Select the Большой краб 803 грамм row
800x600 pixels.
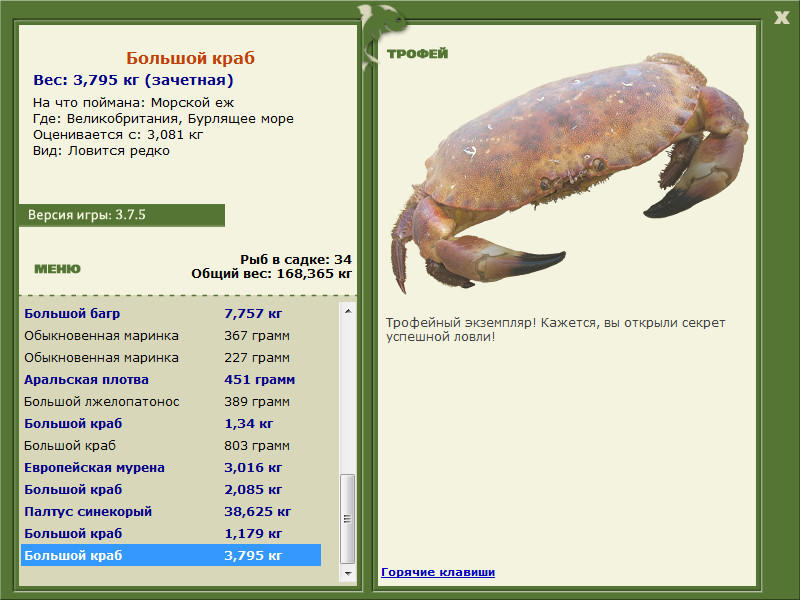[x=171, y=445]
